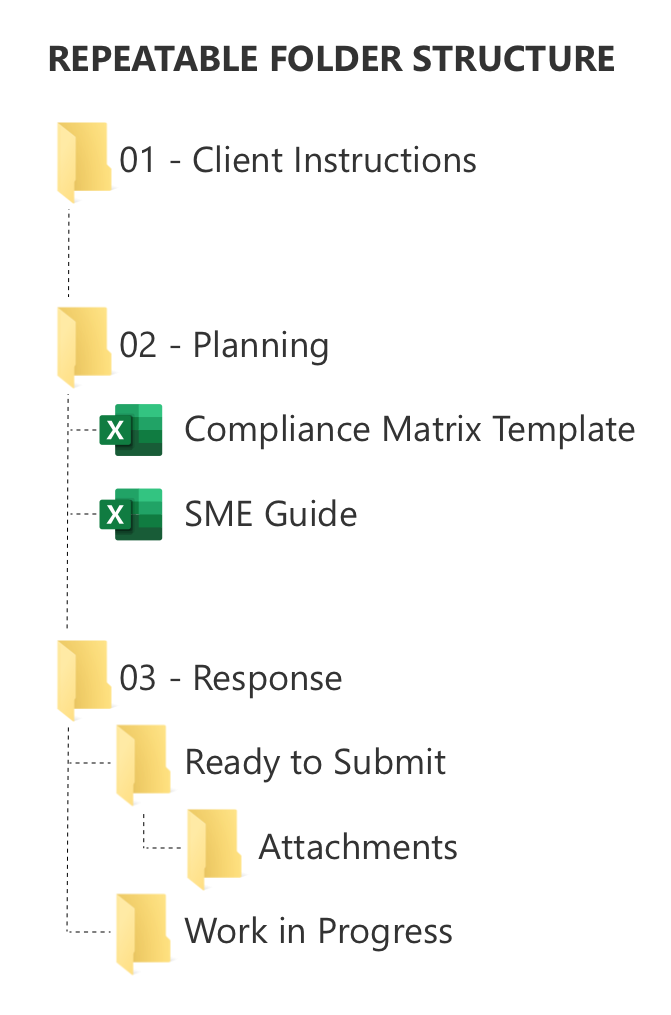
Task: Open the Work in Progress folder icon
Action: click(144, 933)
